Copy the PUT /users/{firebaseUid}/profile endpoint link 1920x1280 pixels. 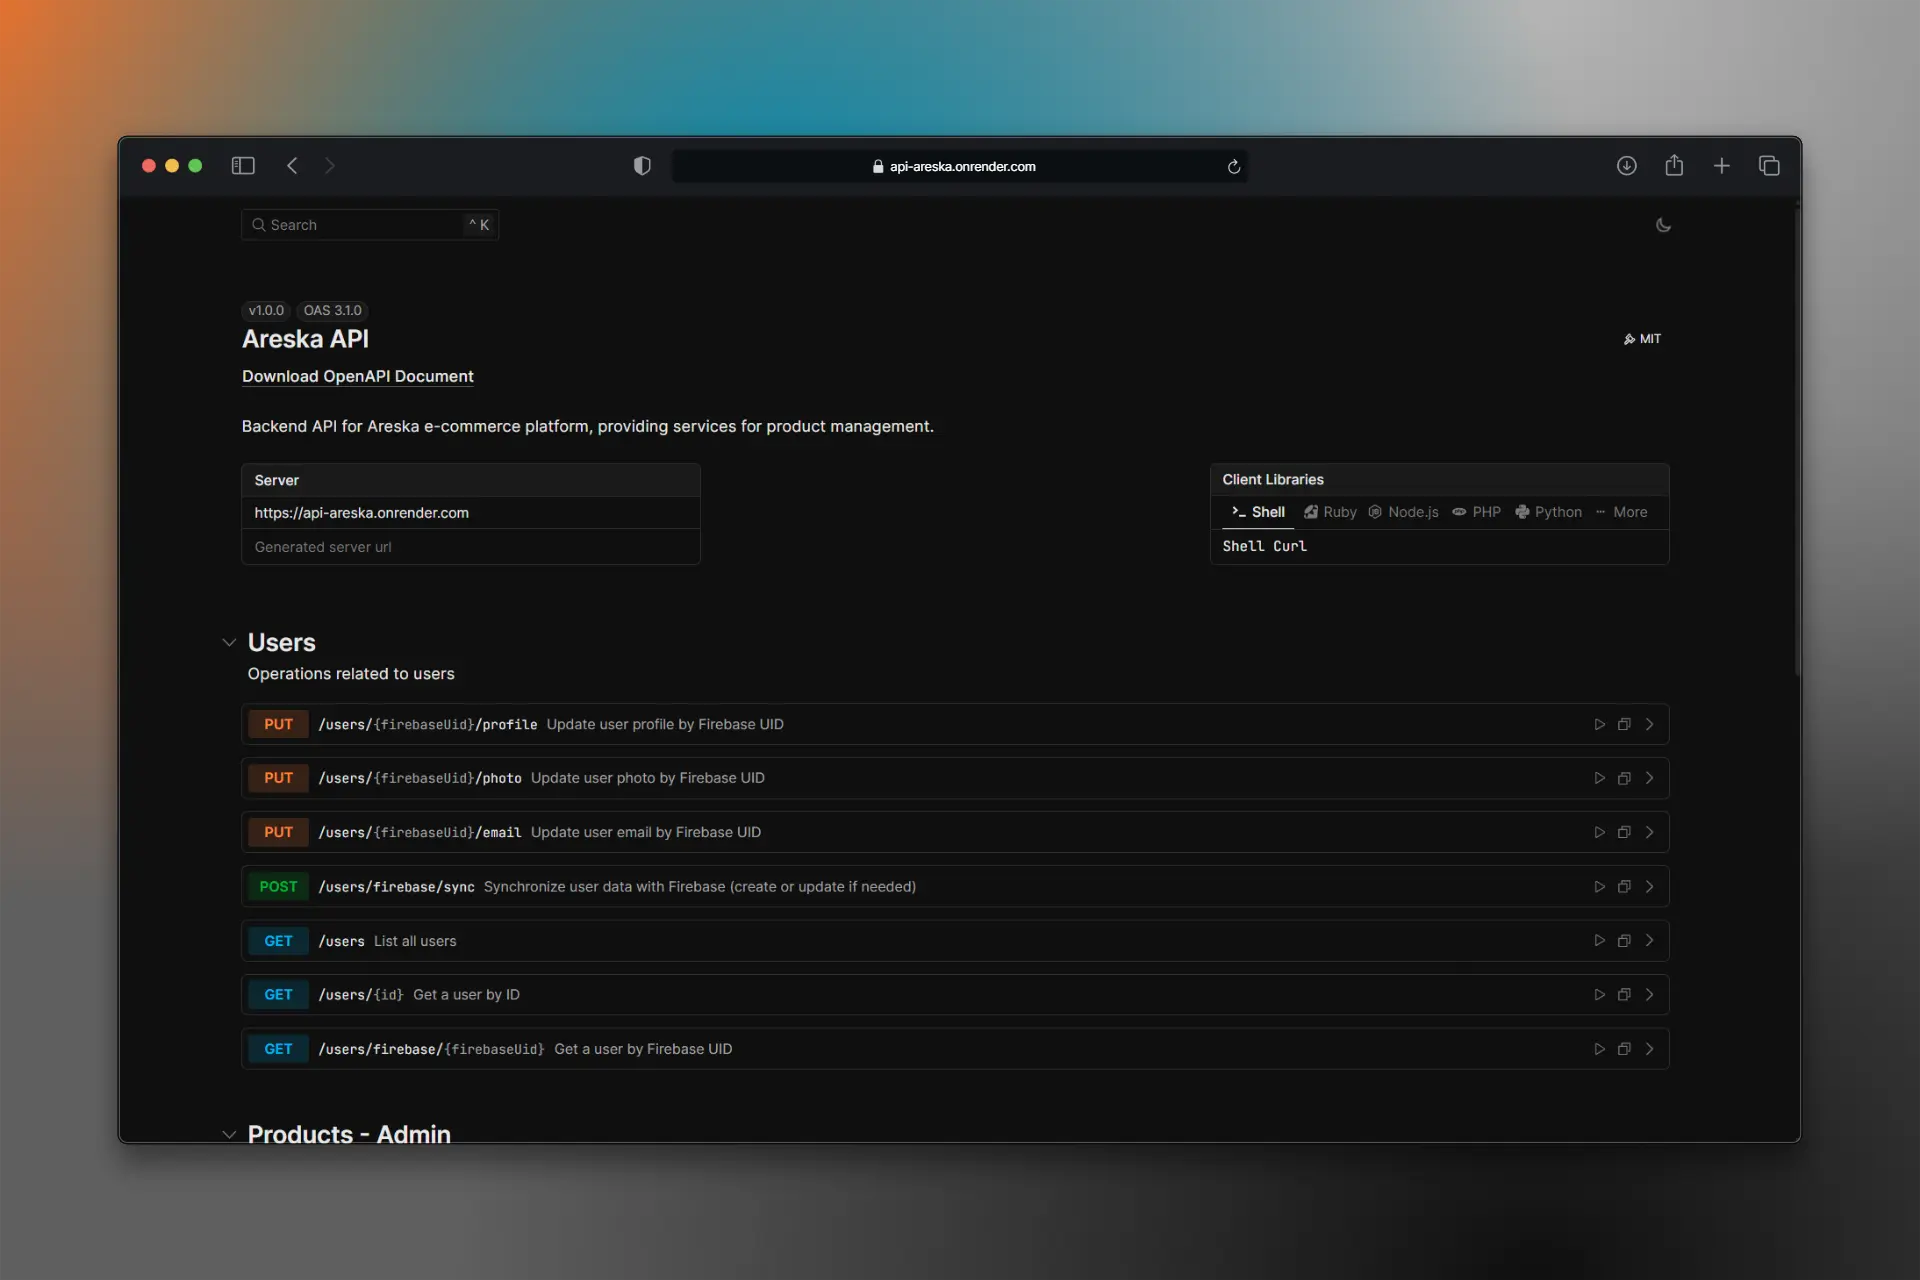coord(1624,724)
